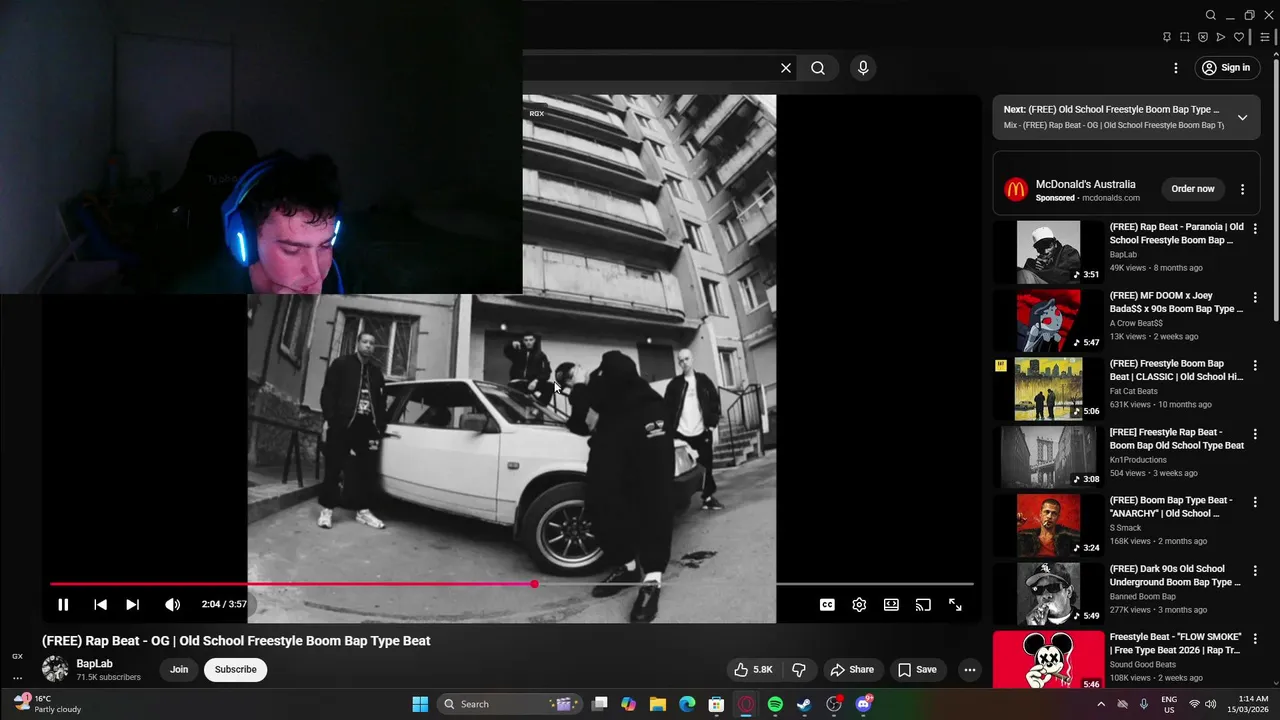Image resolution: width=1280 pixels, height=720 pixels.
Task: Click the taskbar Search box
Action: pyautogui.click(x=512, y=704)
